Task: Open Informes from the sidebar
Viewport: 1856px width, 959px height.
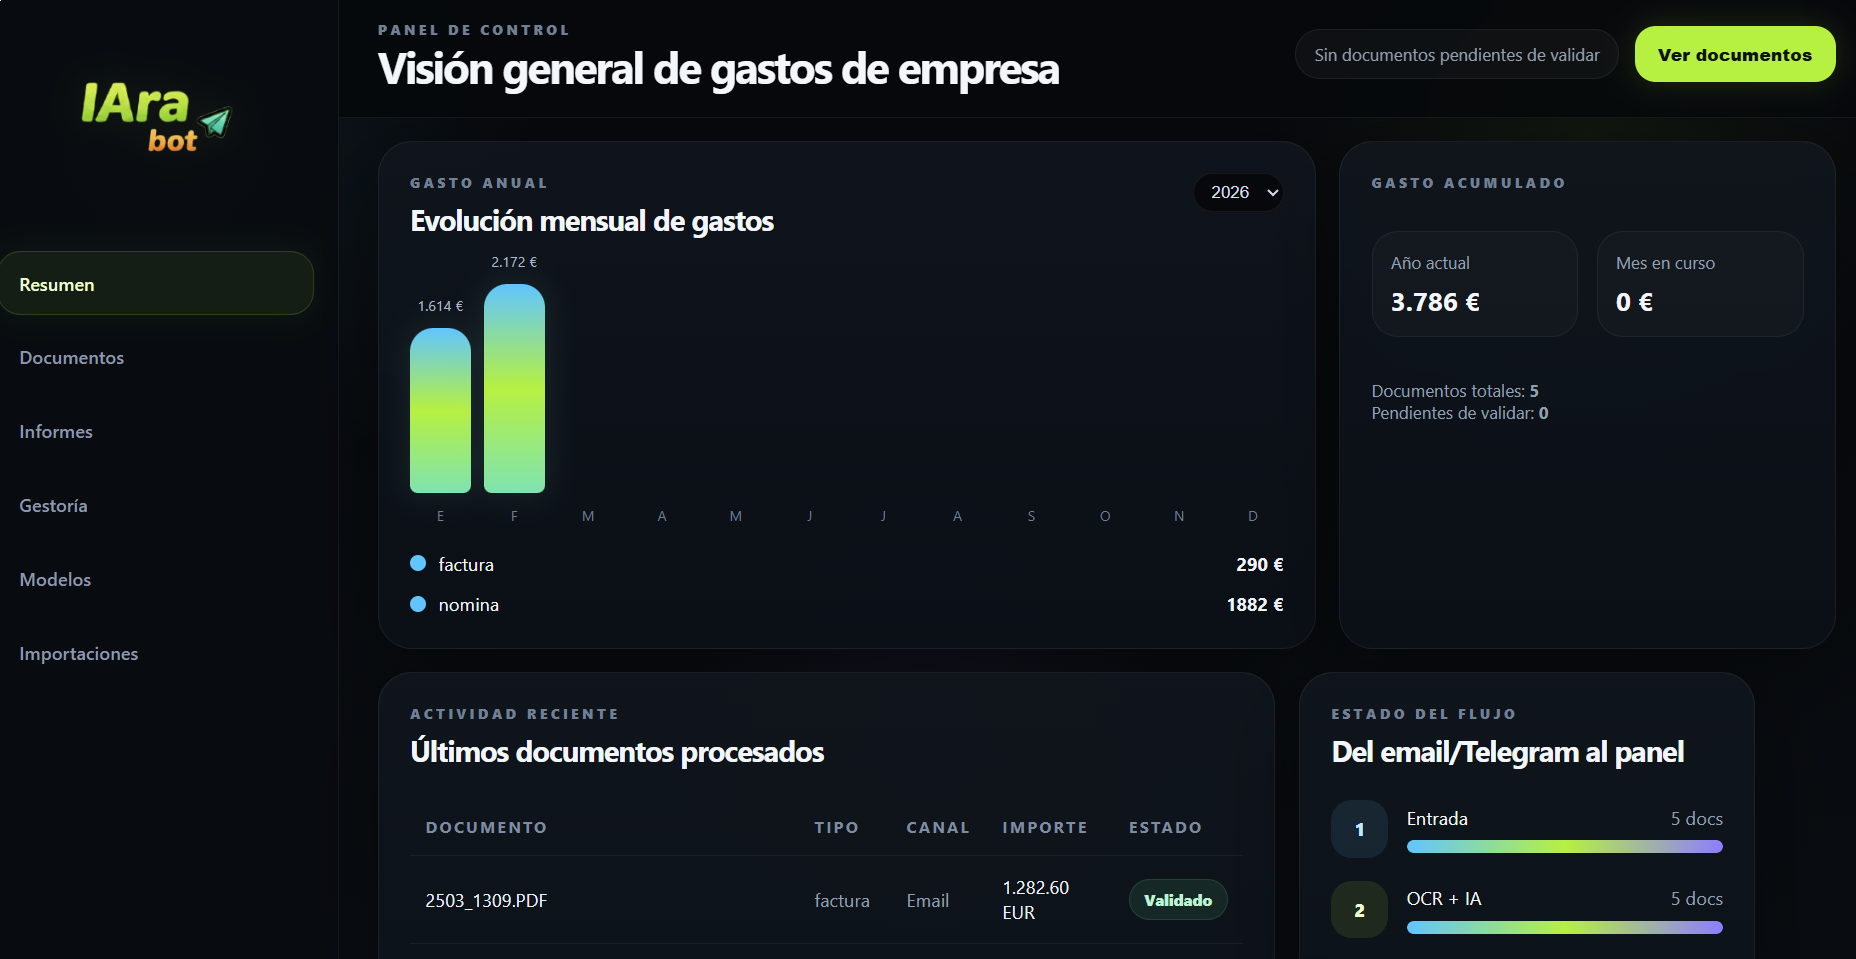Action: [x=56, y=432]
